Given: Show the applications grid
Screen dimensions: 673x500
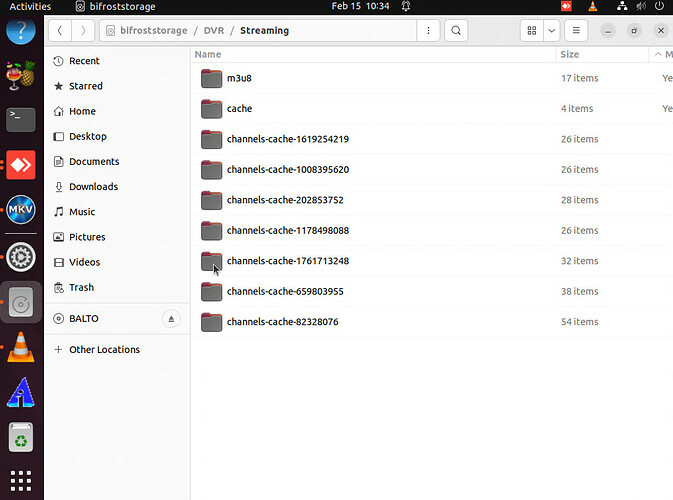Looking at the screenshot, I should pyautogui.click(x=21, y=479).
